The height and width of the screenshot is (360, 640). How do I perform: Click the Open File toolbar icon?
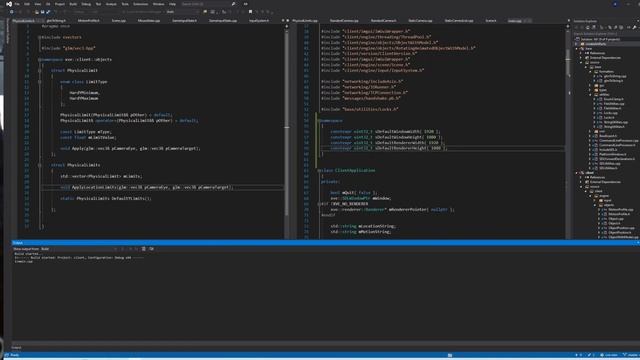coord(37,12)
